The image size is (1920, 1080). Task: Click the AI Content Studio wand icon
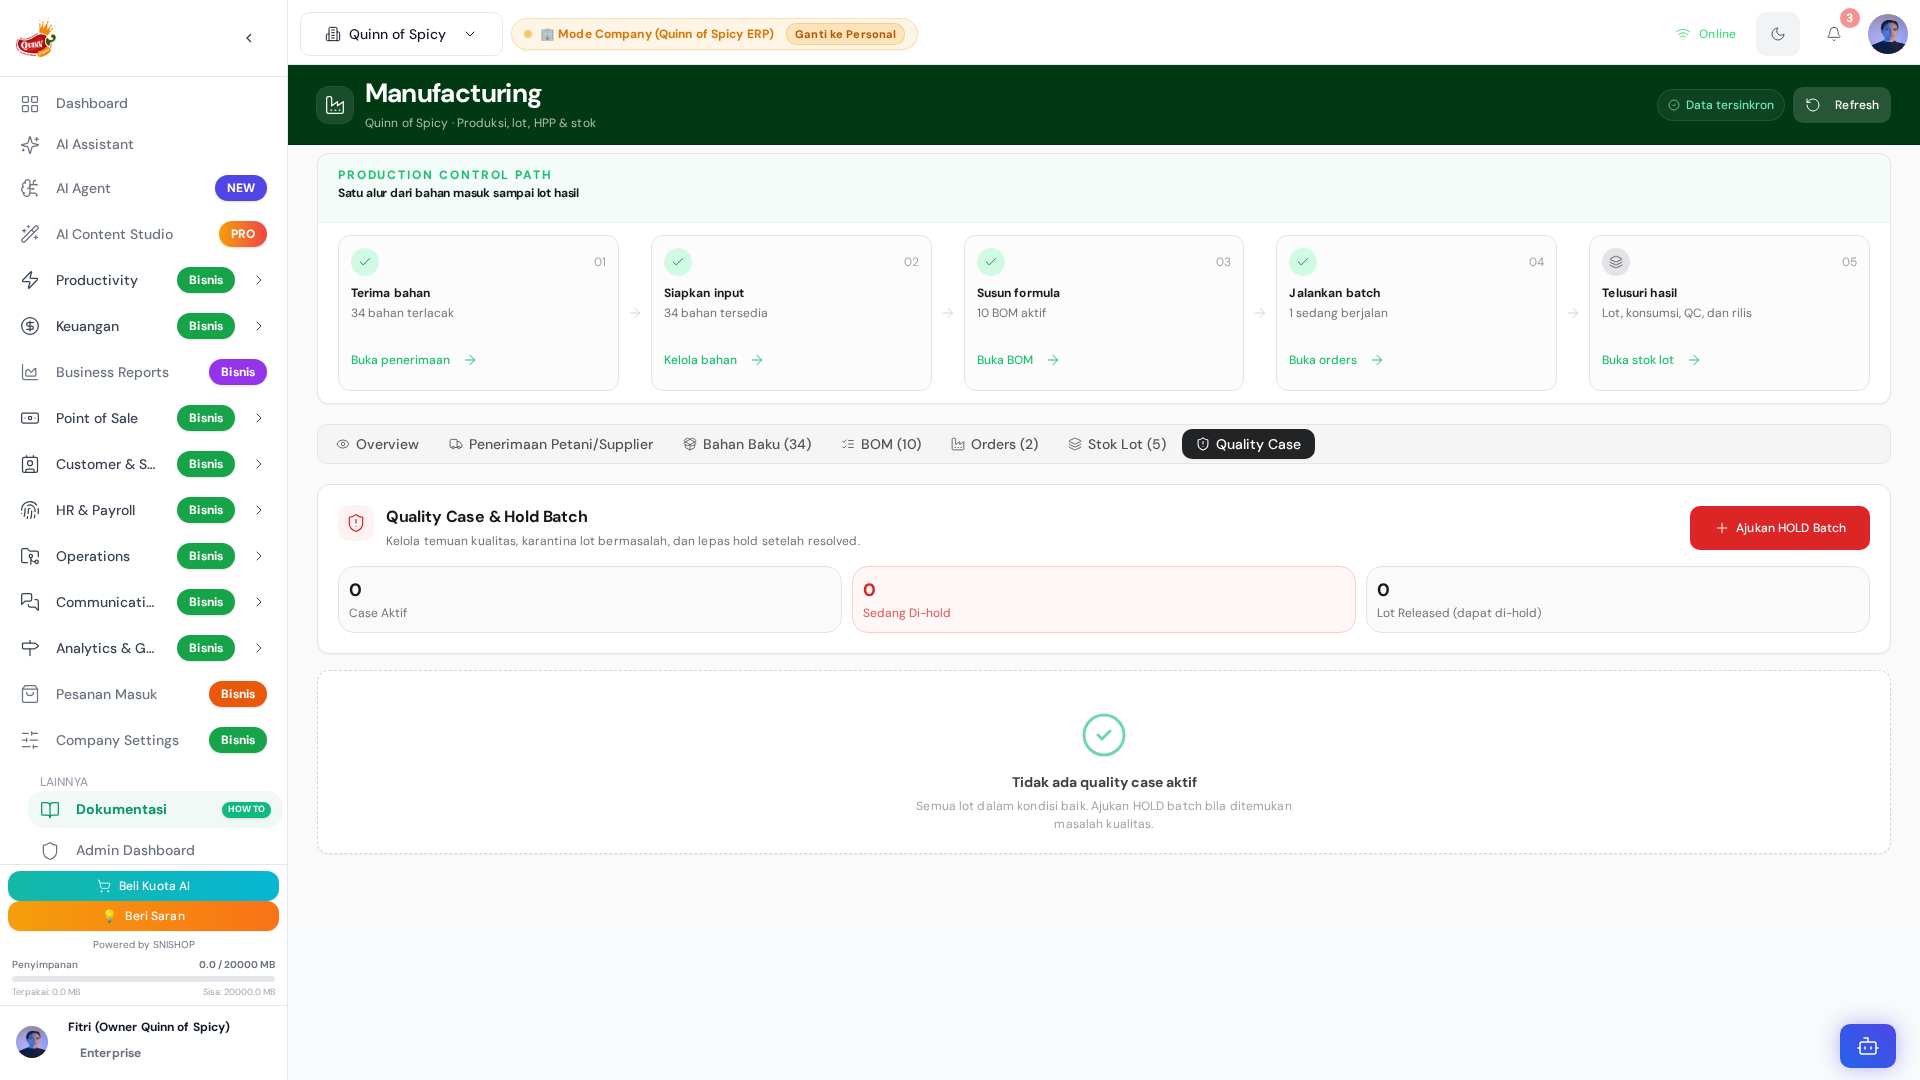coord(30,234)
